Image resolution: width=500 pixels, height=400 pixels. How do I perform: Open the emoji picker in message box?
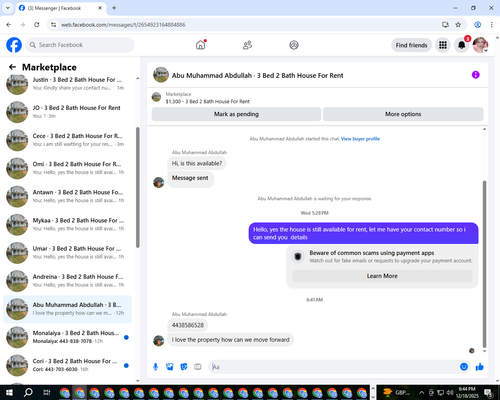point(464,367)
